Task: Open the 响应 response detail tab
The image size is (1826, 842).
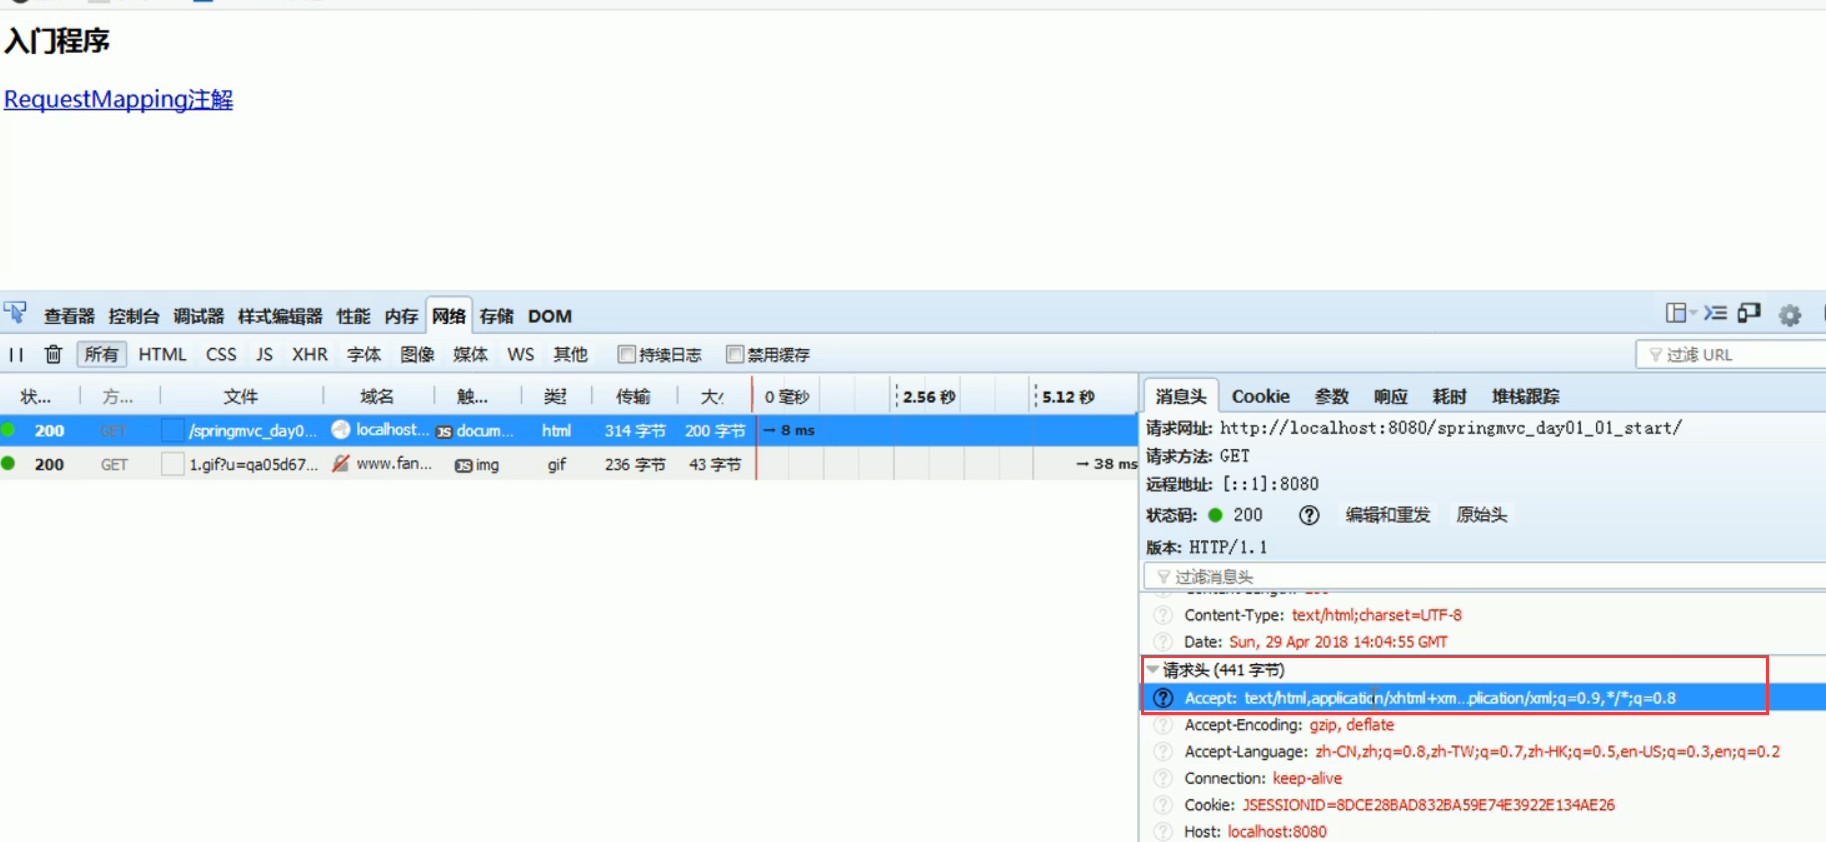Action: point(1390,396)
